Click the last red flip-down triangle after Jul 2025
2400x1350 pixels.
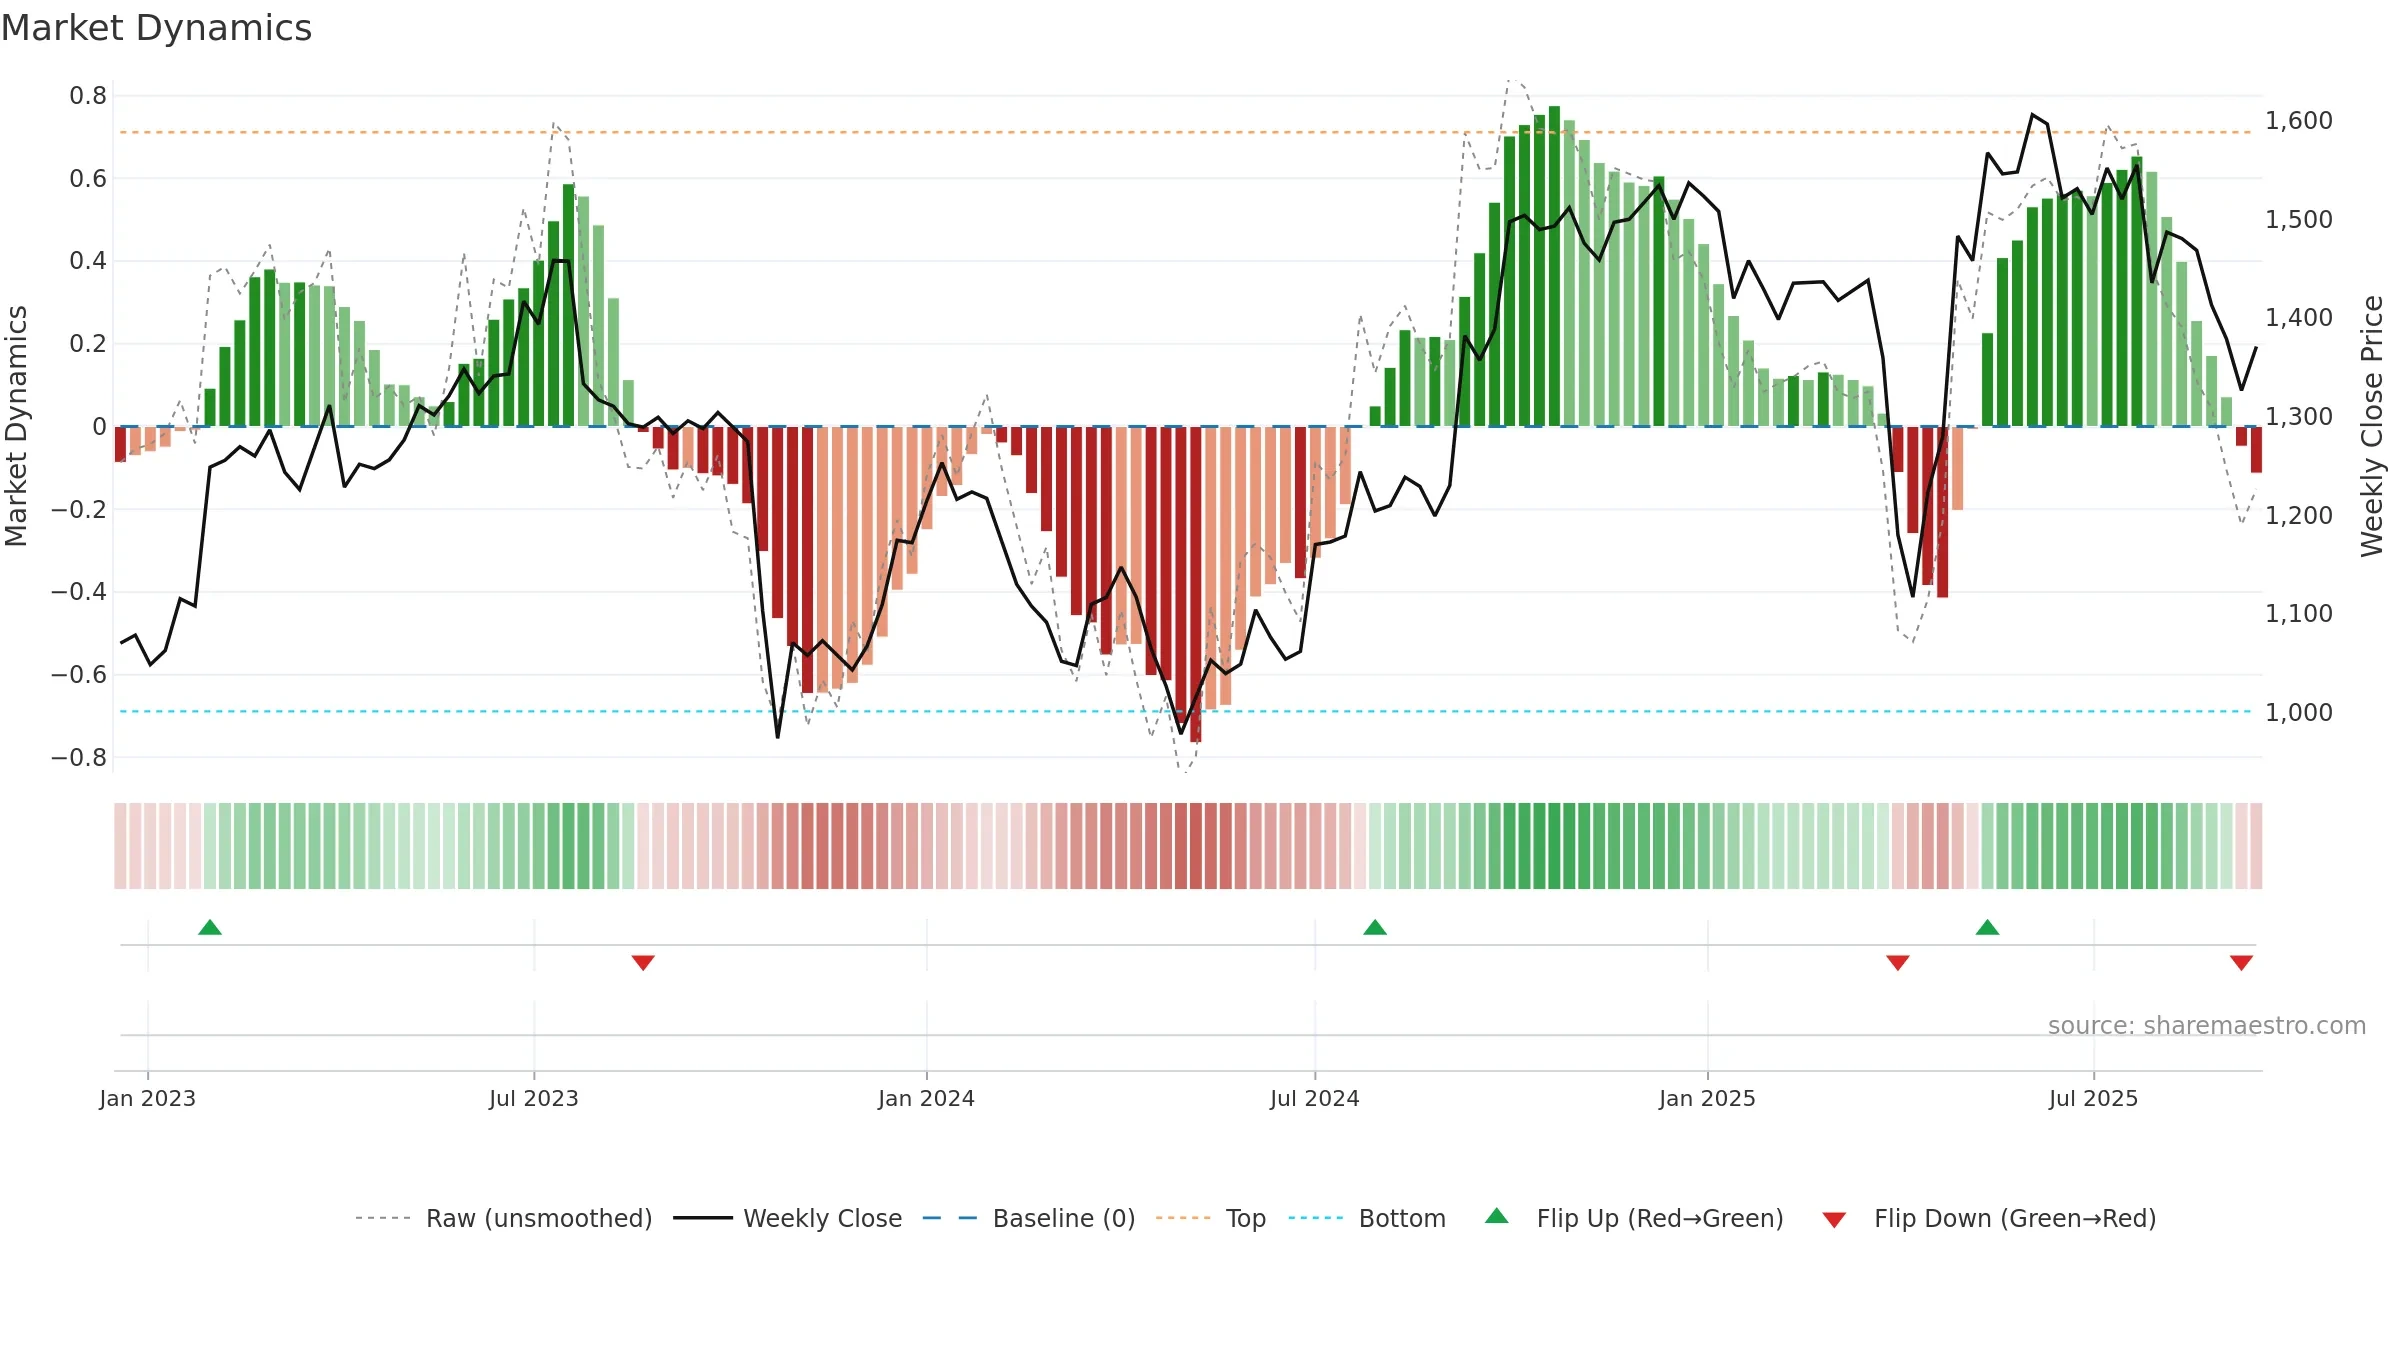[2241, 962]
